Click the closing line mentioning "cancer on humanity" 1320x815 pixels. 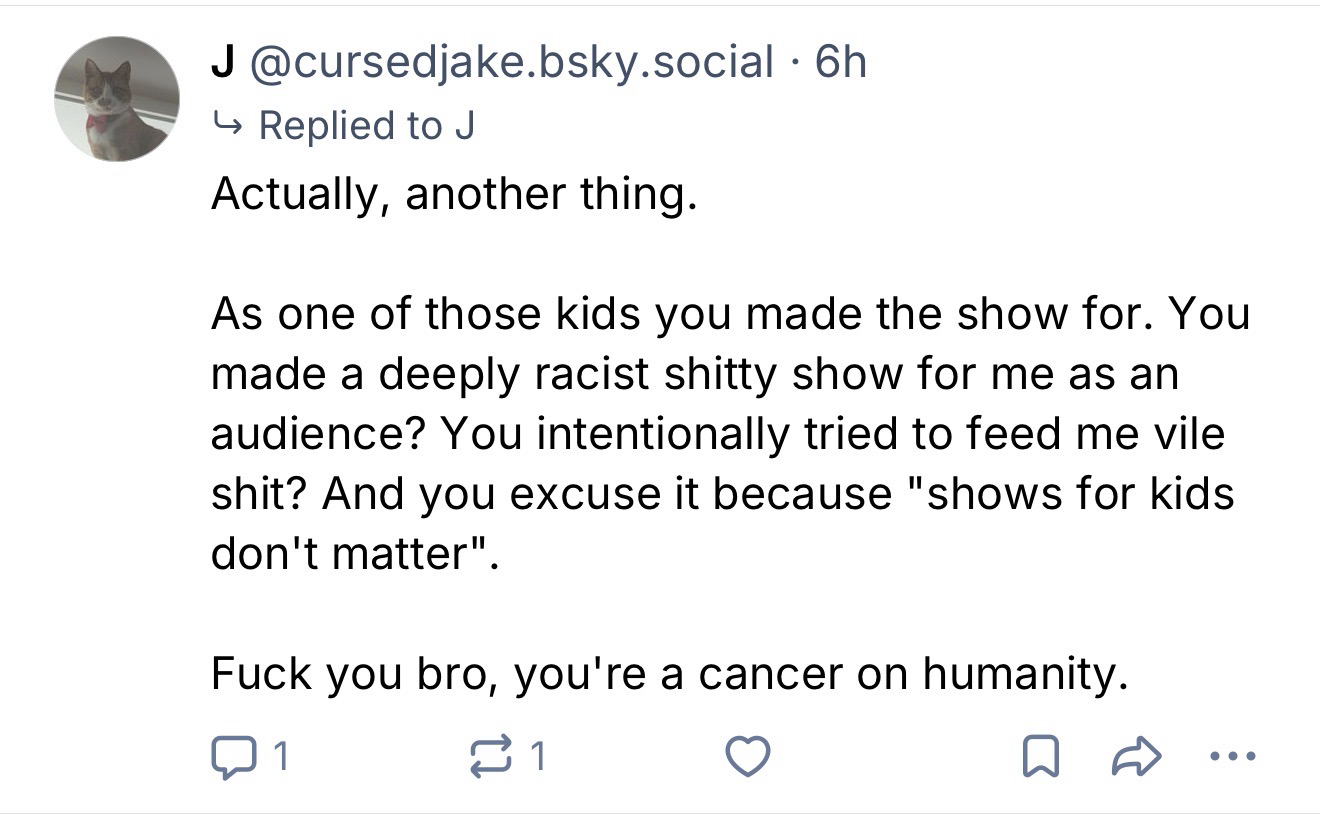669,674
